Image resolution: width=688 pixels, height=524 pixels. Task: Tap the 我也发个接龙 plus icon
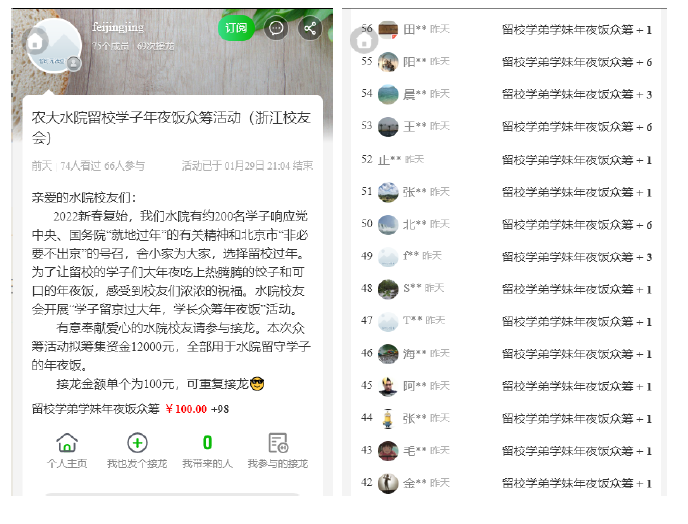coord(137,442)
